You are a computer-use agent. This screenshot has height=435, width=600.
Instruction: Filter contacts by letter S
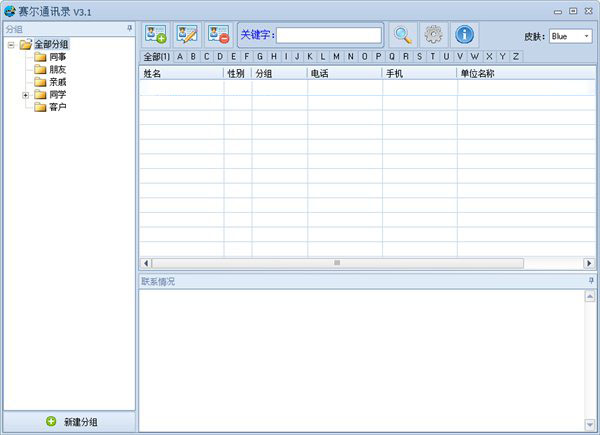(x=419, y=57)
